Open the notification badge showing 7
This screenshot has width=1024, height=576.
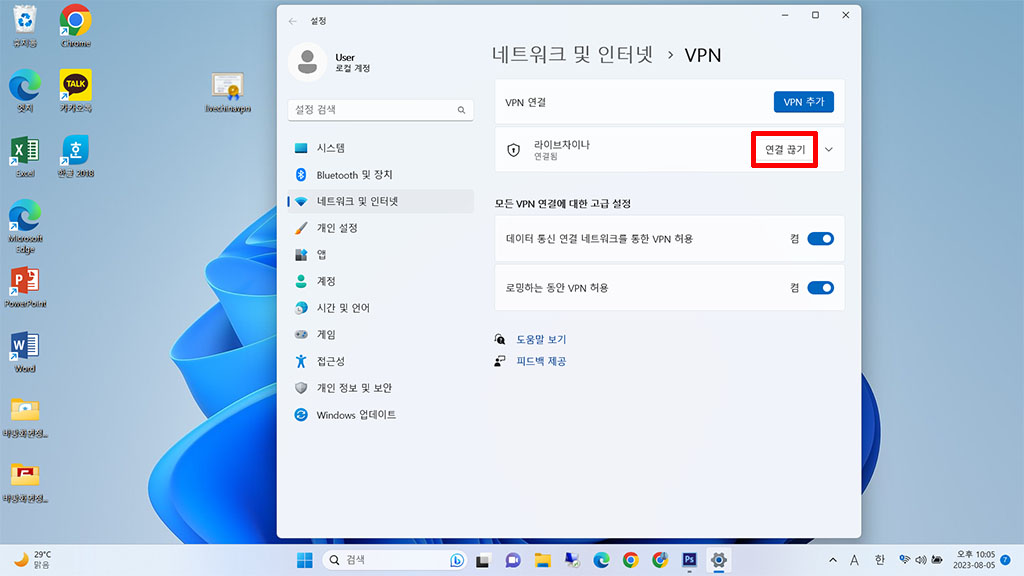(x=1006, y=560)
